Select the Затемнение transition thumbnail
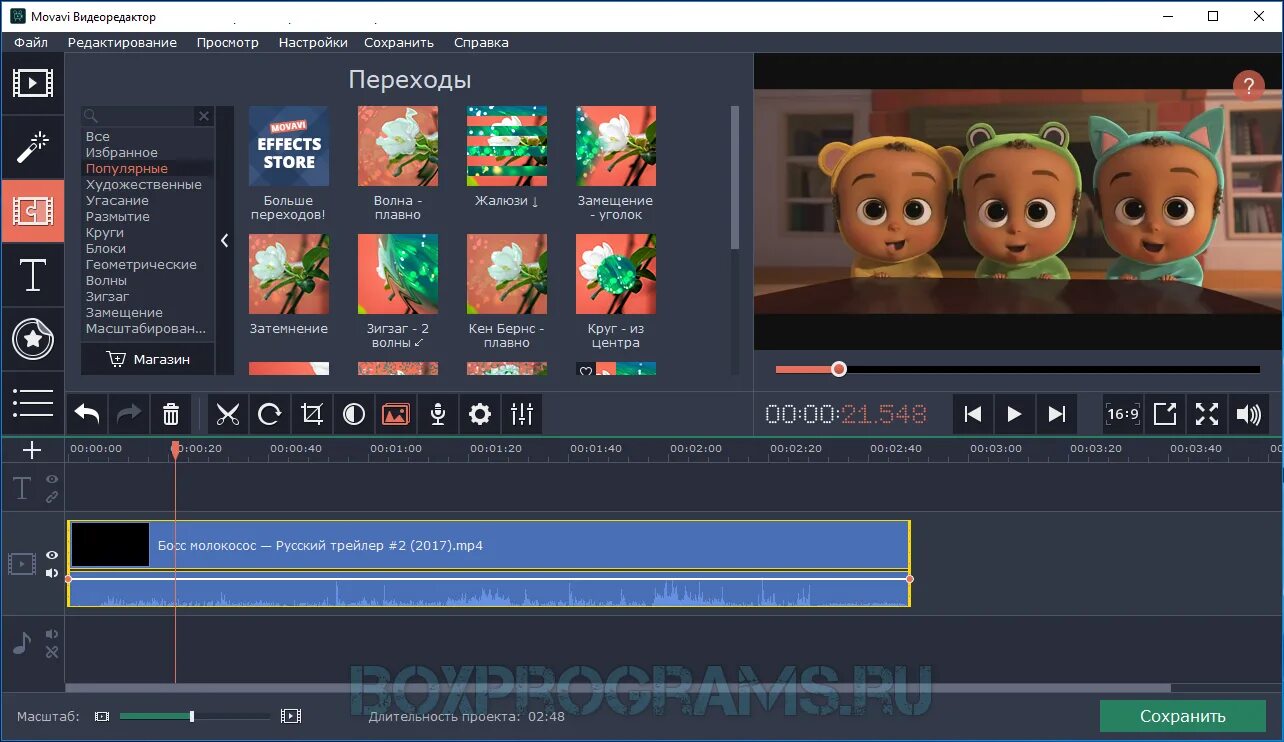 tap(289, 274)
